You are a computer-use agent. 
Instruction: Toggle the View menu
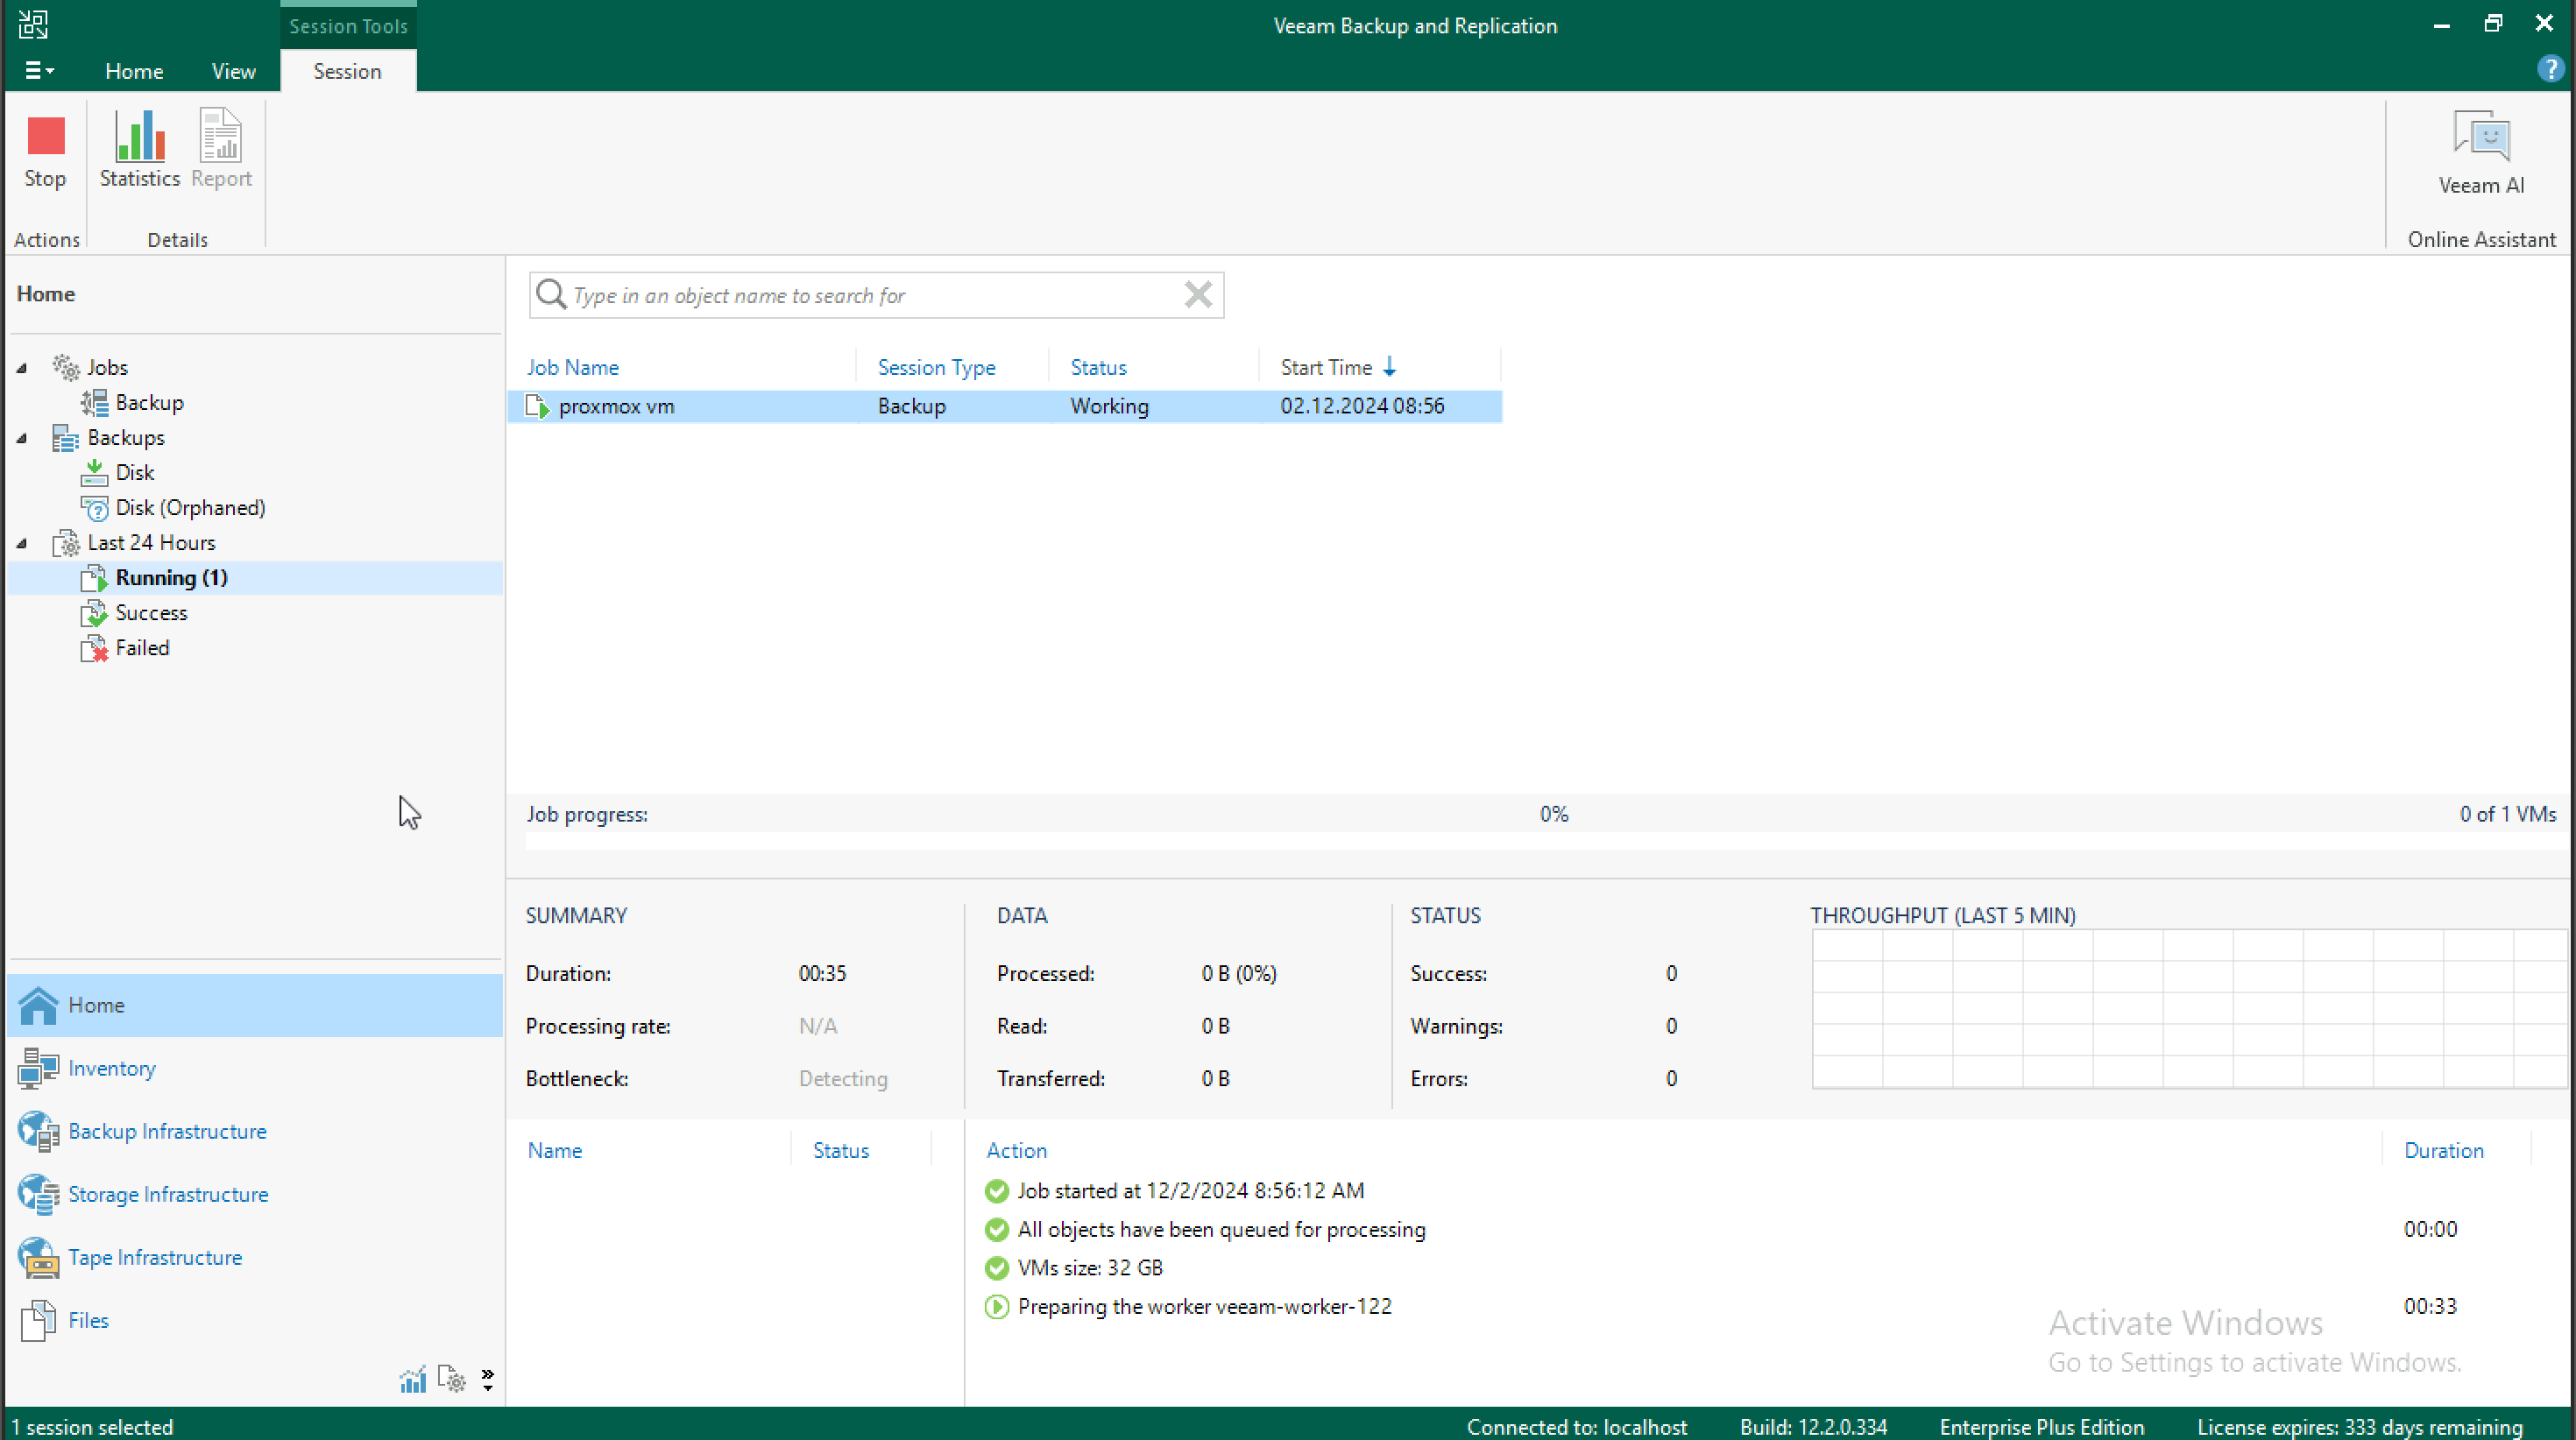pos(234,71)
